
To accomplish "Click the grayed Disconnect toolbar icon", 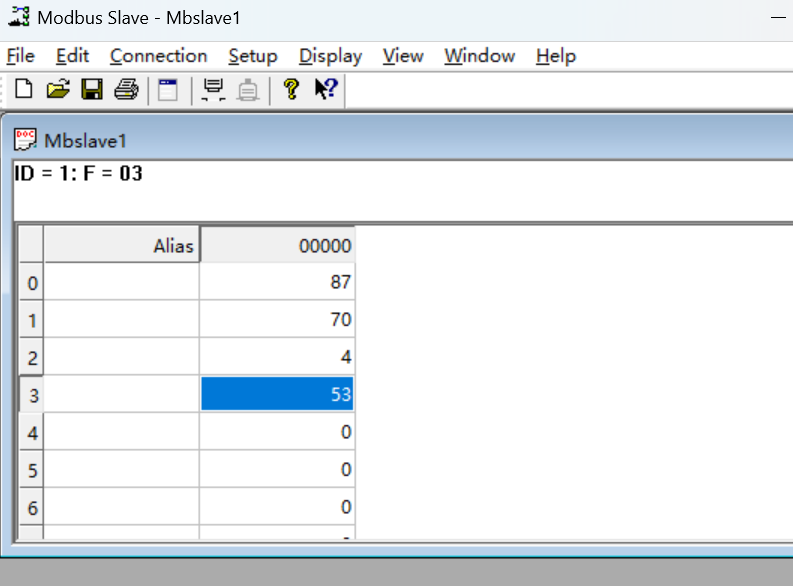I will click(x=248, y=90).
